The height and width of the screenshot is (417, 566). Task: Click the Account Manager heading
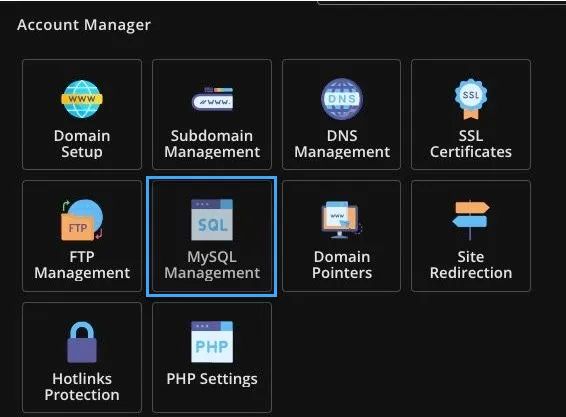tap(84, 25)
